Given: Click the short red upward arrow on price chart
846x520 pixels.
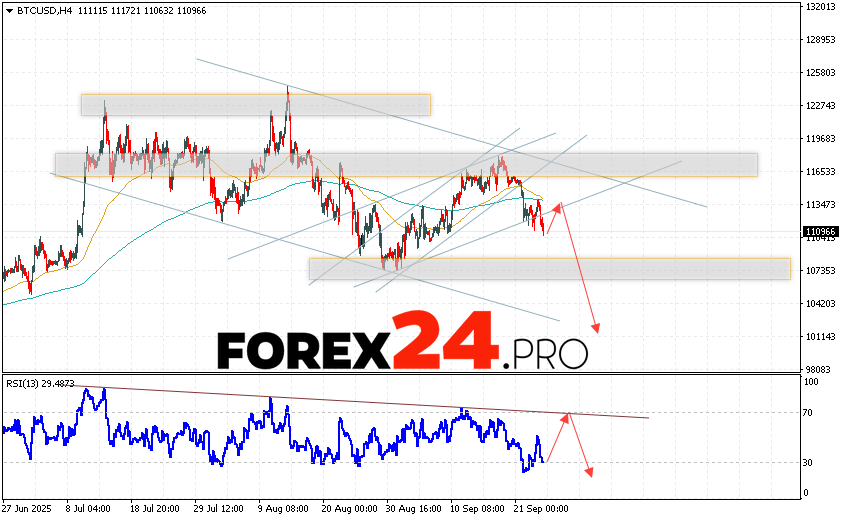Looking at the screenshot, I should 554,218.
